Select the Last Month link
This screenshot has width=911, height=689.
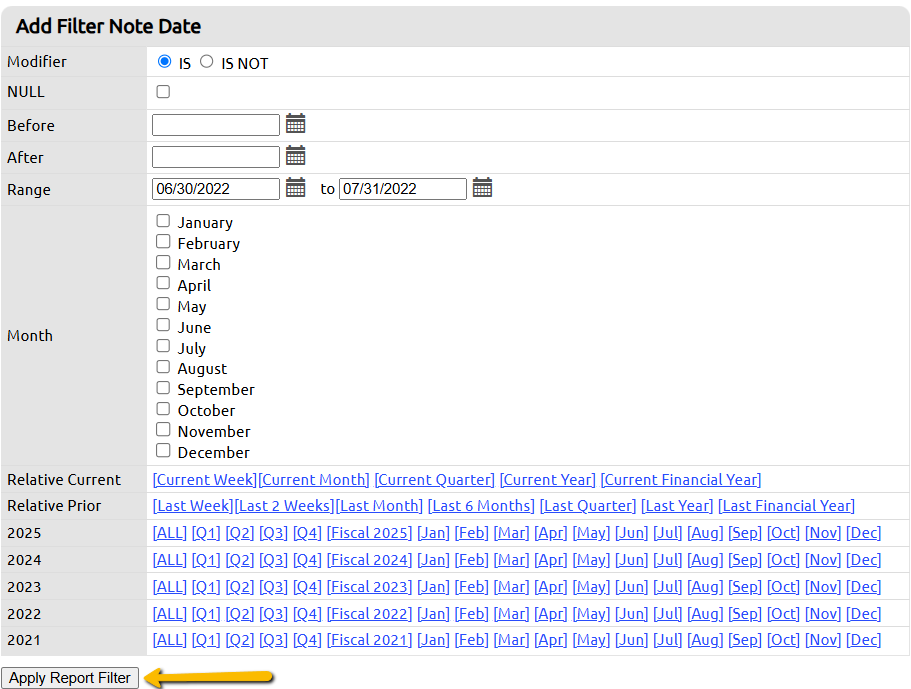pyautogui.click(x=379, y=506)
